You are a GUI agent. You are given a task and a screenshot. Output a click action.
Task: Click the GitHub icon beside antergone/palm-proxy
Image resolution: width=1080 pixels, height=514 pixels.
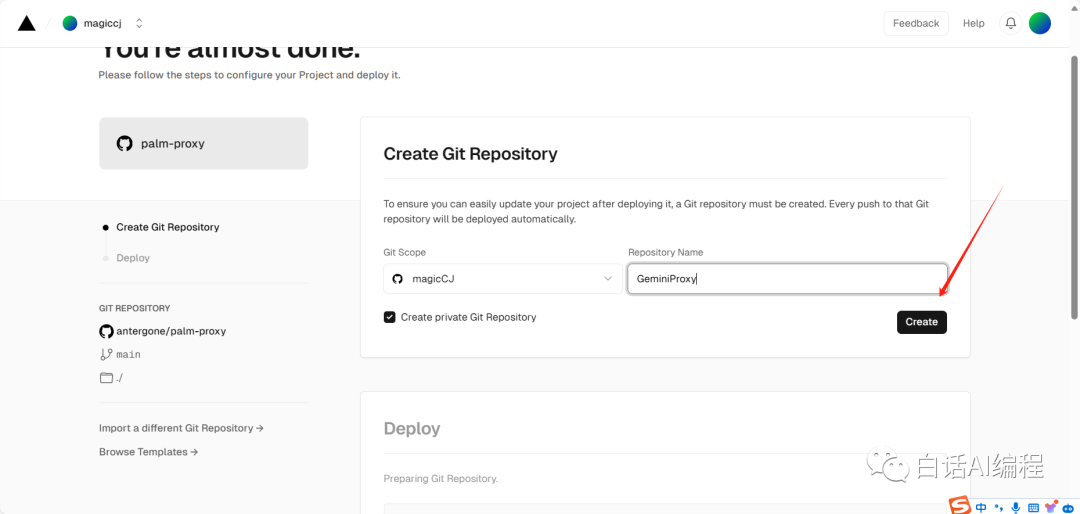pos(106,331)
